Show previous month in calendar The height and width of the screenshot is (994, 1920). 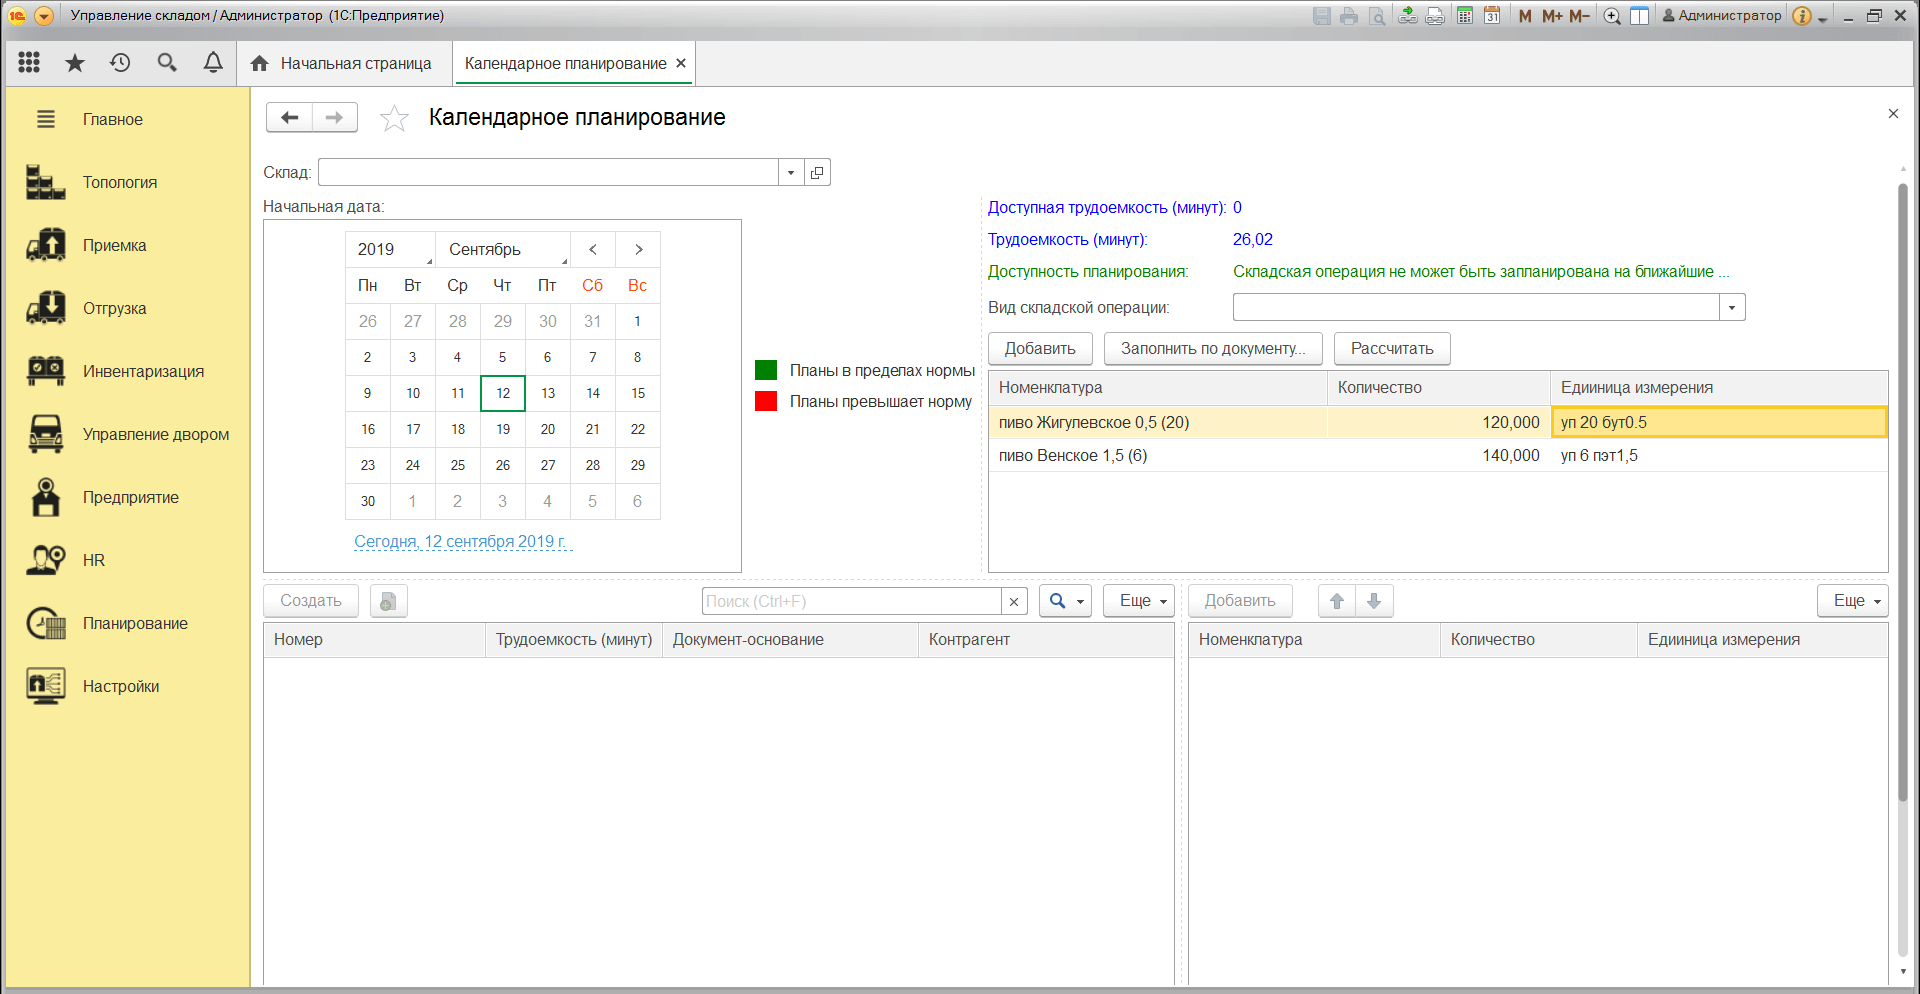593,250
